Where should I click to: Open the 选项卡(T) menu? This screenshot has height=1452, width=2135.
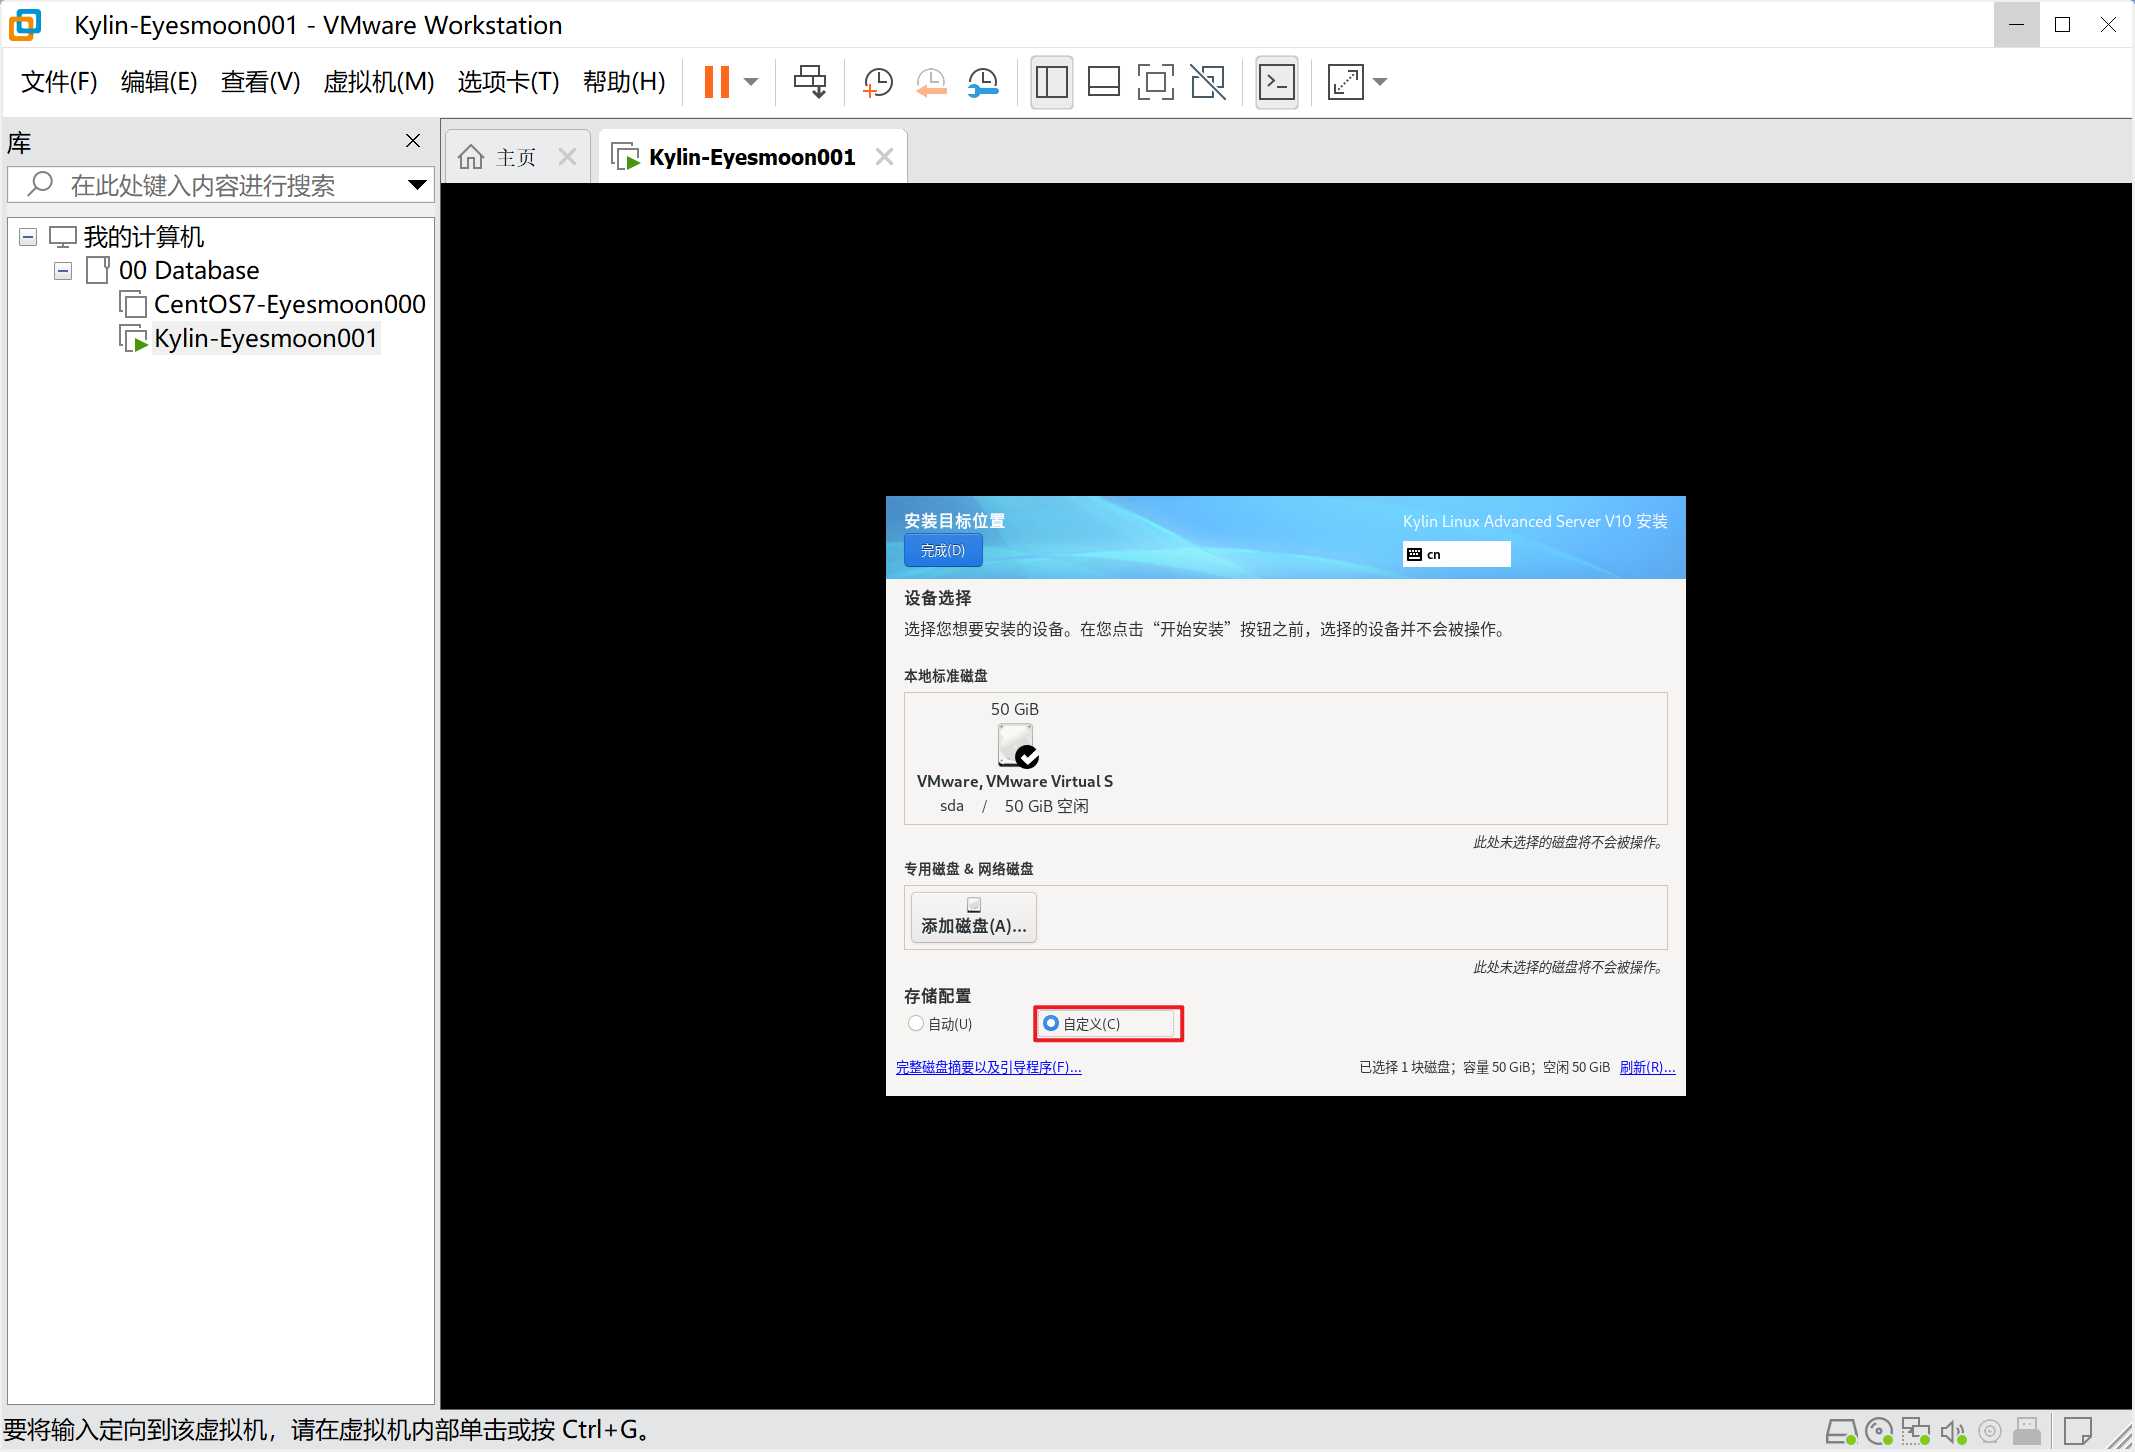pos(508,82)
